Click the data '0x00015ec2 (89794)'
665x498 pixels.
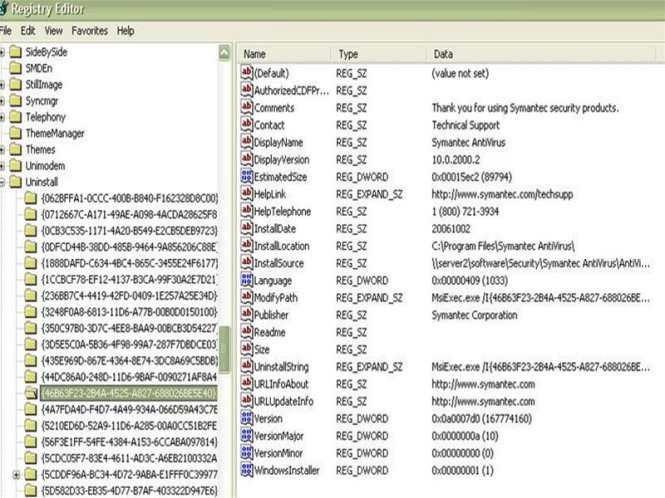tap(472, 176)
